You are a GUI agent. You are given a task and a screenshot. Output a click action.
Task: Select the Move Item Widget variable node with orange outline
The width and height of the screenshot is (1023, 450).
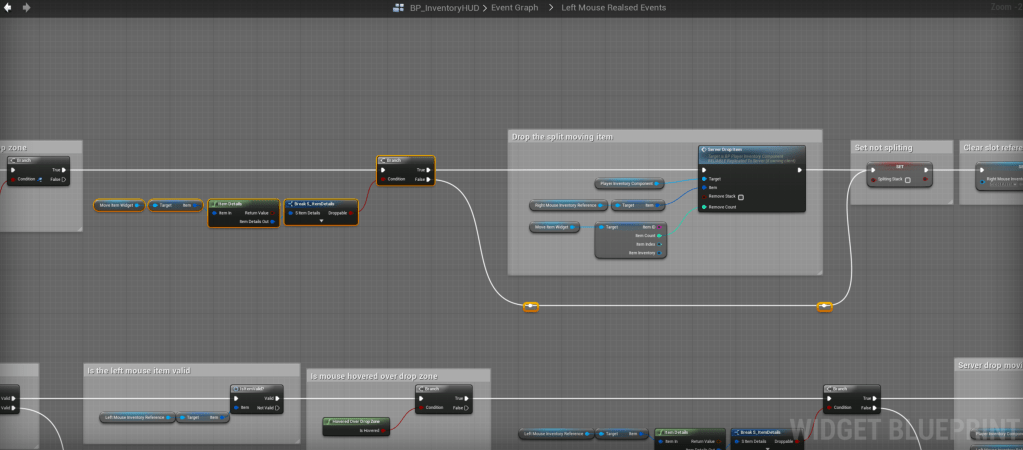point(119,205)
